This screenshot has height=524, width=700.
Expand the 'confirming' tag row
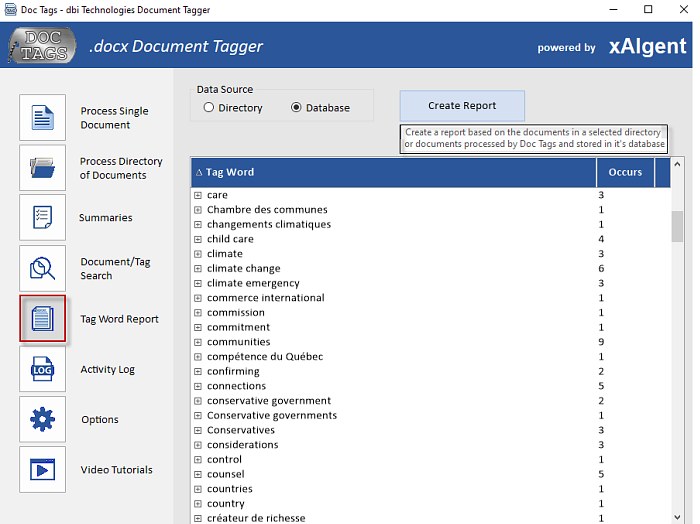[198, 371]
